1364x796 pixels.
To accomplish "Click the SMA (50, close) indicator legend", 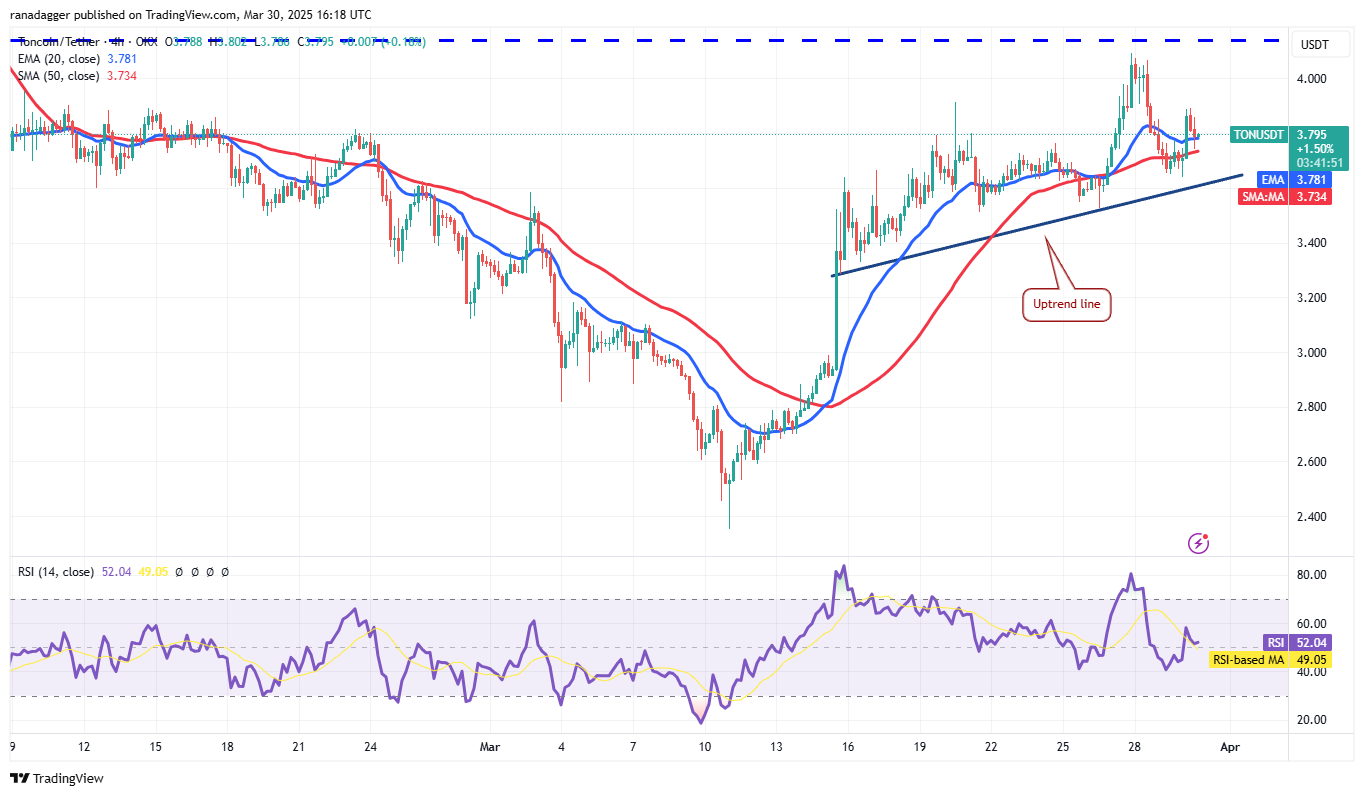I will click(58, 76).
